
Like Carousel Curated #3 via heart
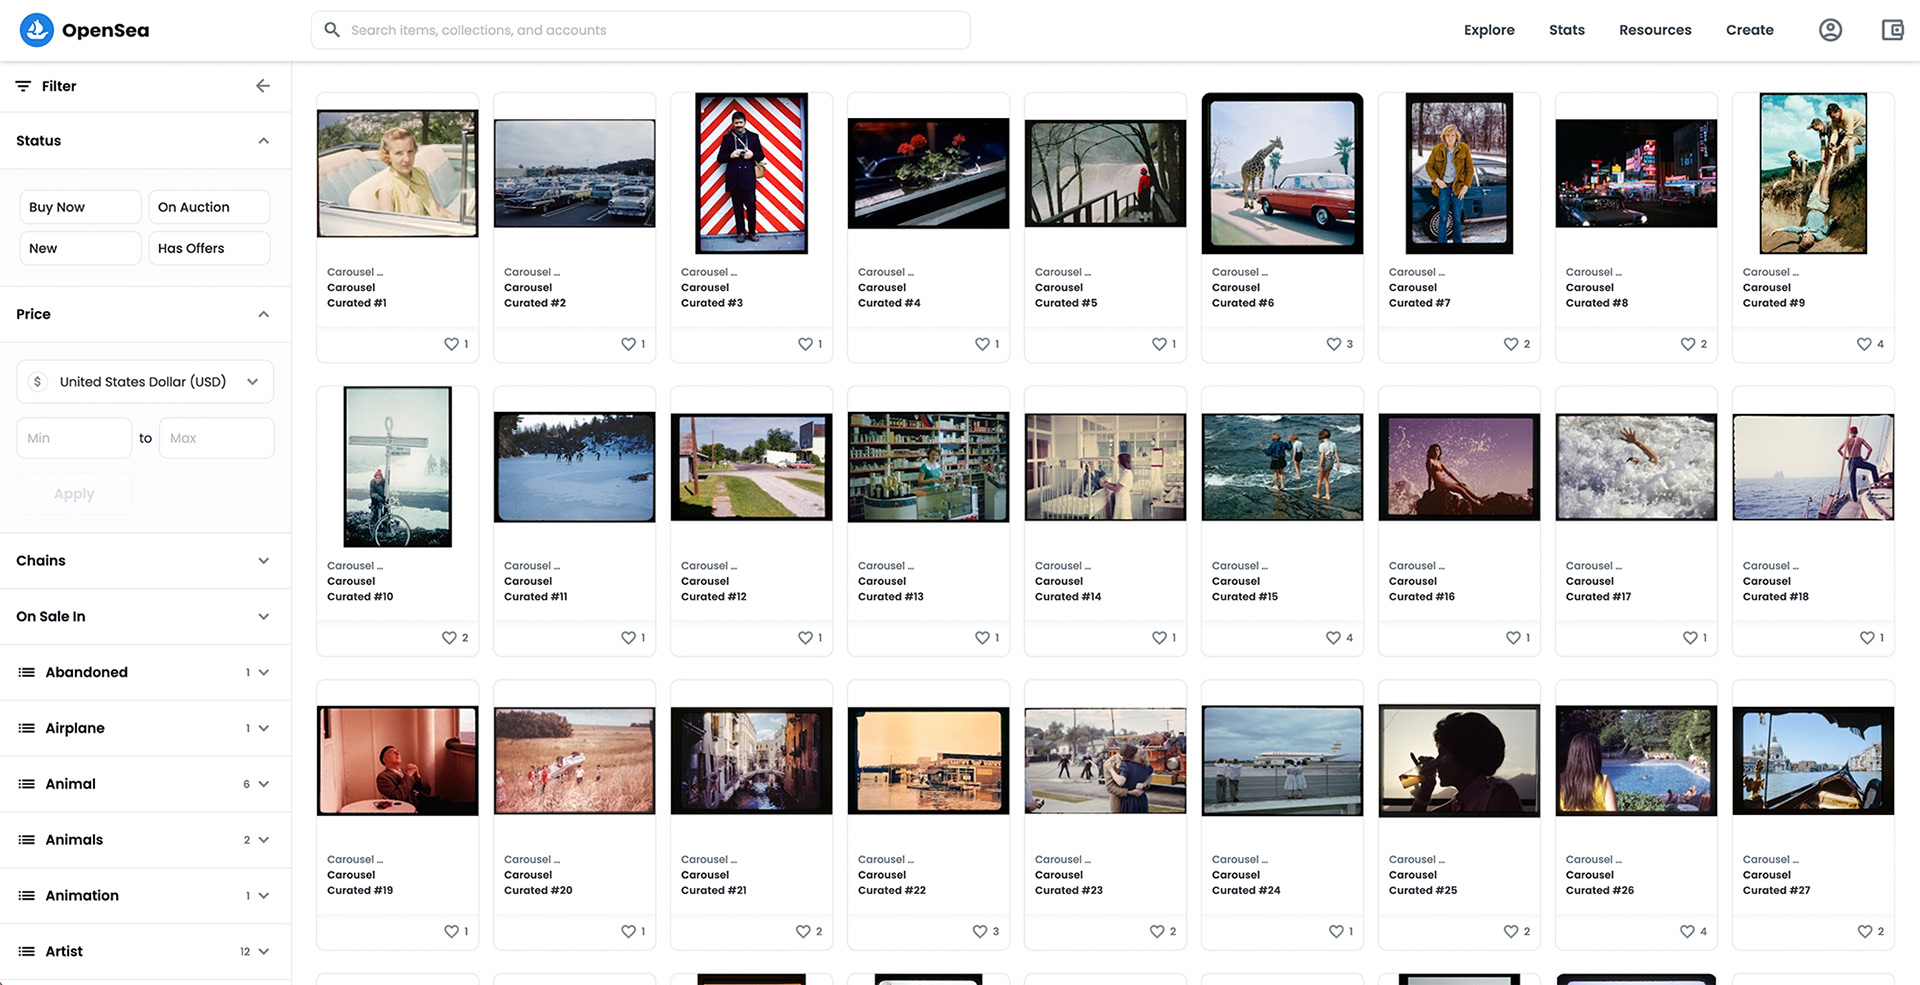tap(805, 344)
